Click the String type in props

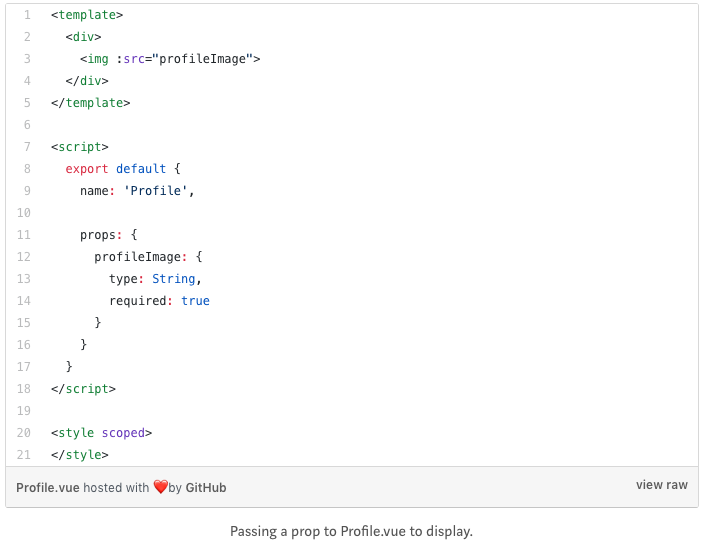[x=174, y=279]
